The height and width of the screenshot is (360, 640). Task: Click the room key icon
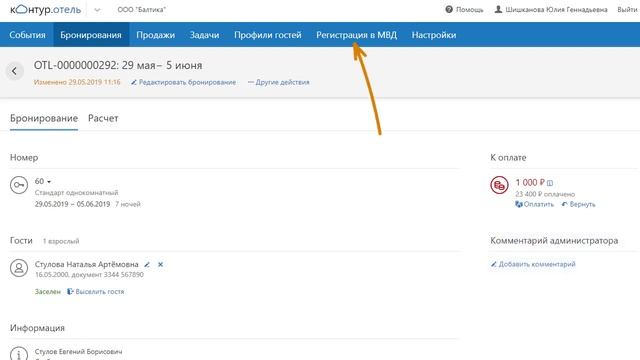tap(19, 185)
